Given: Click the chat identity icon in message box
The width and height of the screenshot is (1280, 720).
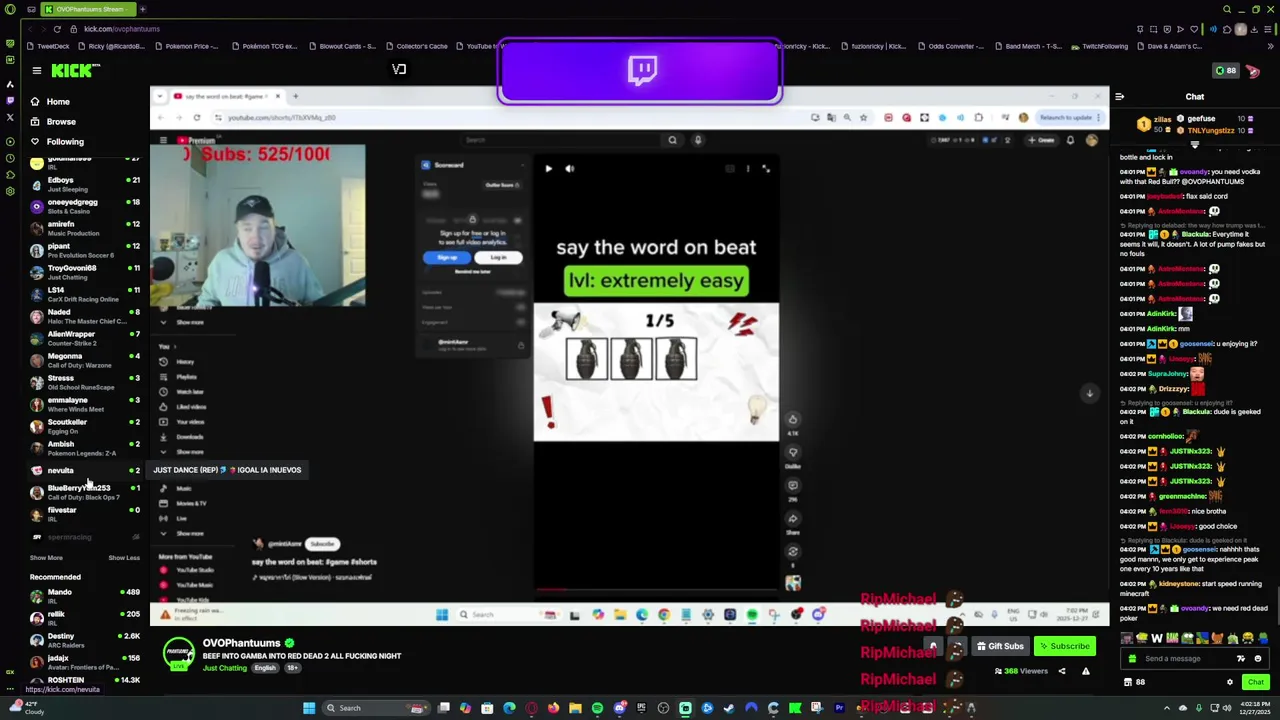Looking at the screenshot, I should click(1132, 659).
